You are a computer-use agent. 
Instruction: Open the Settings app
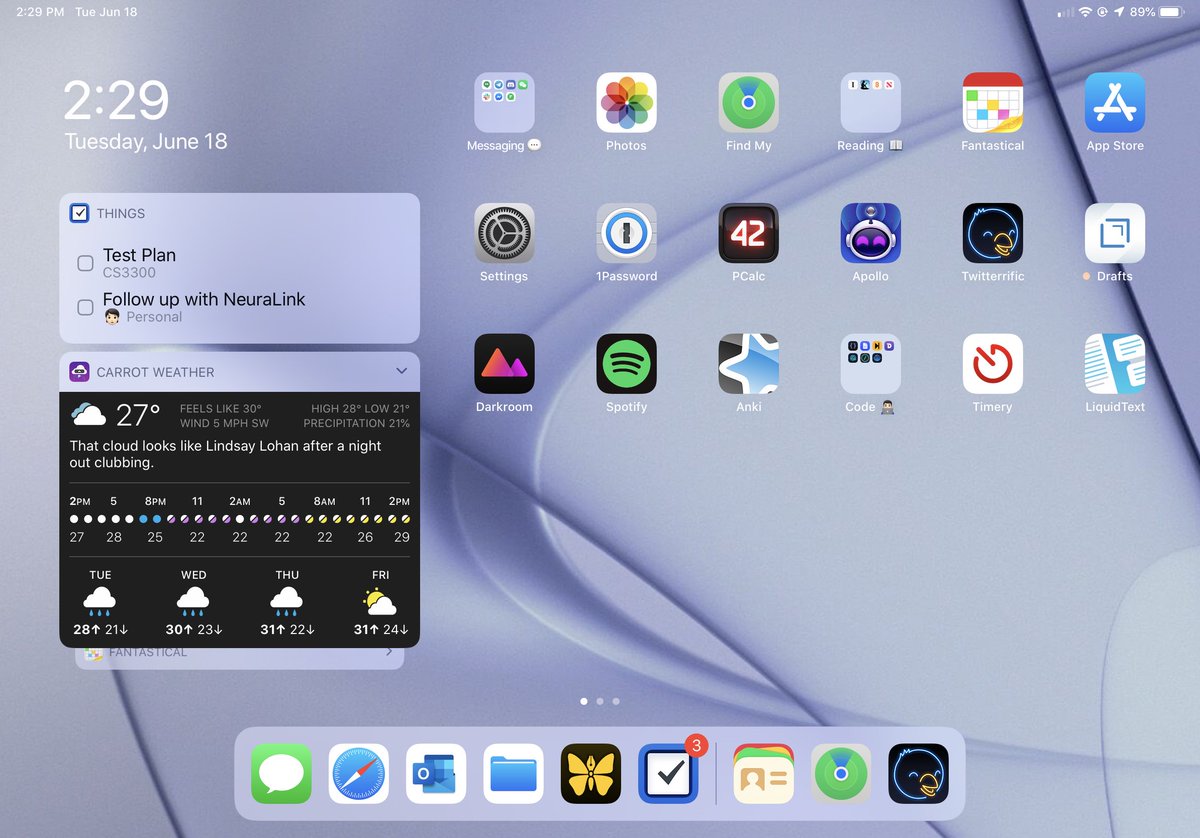504,233
